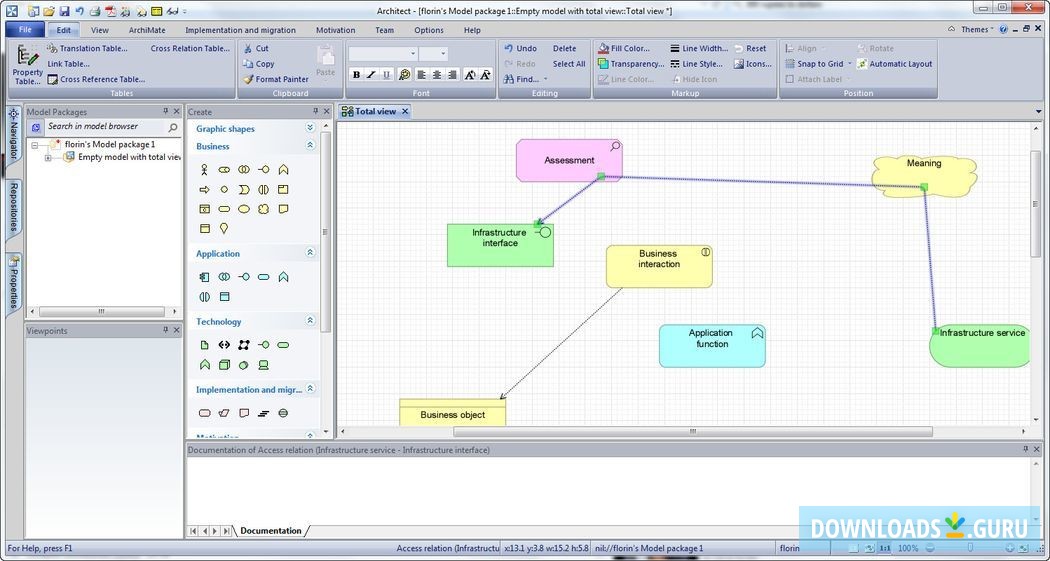Click the Save icon in quick access toolbar
Viewport: 1050px width, 561px height.
click(x=64, y=11)
